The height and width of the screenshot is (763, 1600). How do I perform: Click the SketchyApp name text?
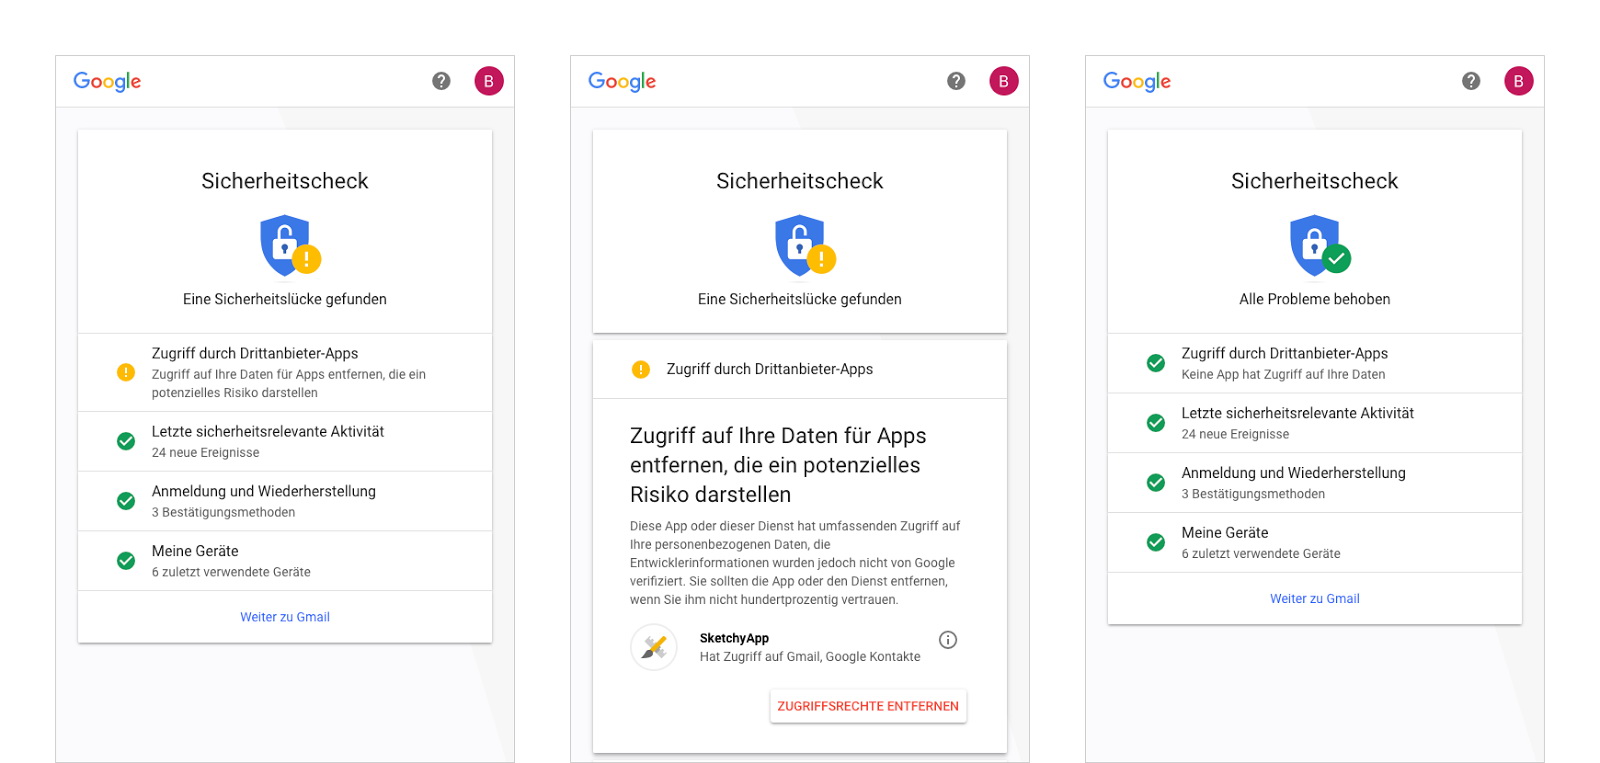pyautogui.click(x=734, y=638)
